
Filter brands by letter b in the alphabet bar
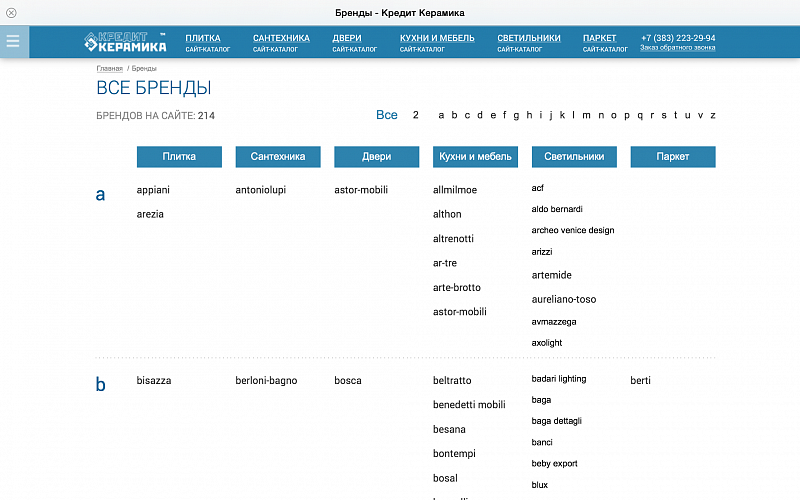454,115
